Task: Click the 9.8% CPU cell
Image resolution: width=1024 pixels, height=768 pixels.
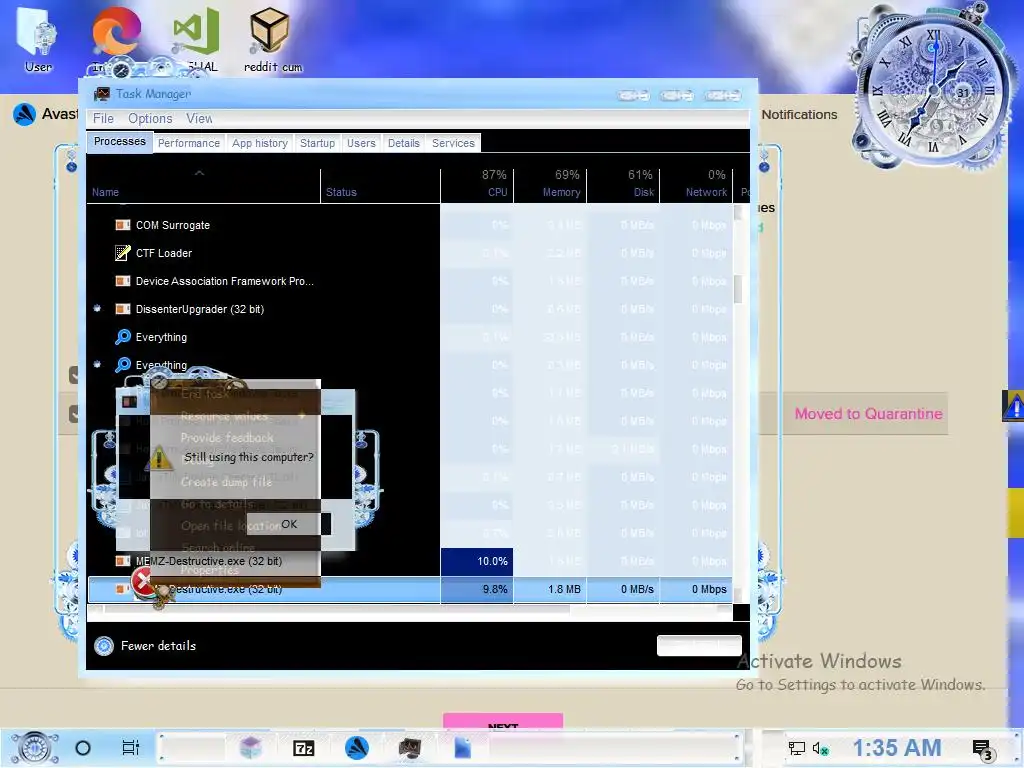Action: coord(477,589)
